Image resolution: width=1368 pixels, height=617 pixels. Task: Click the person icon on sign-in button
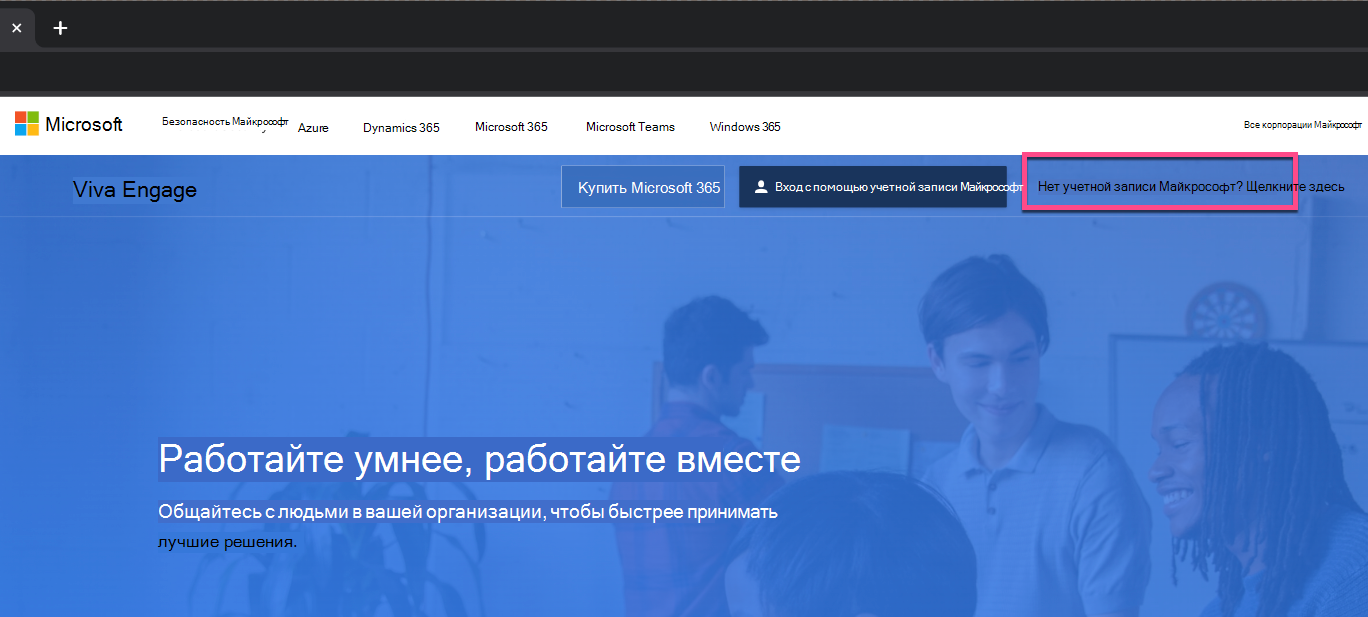[761, 187]
